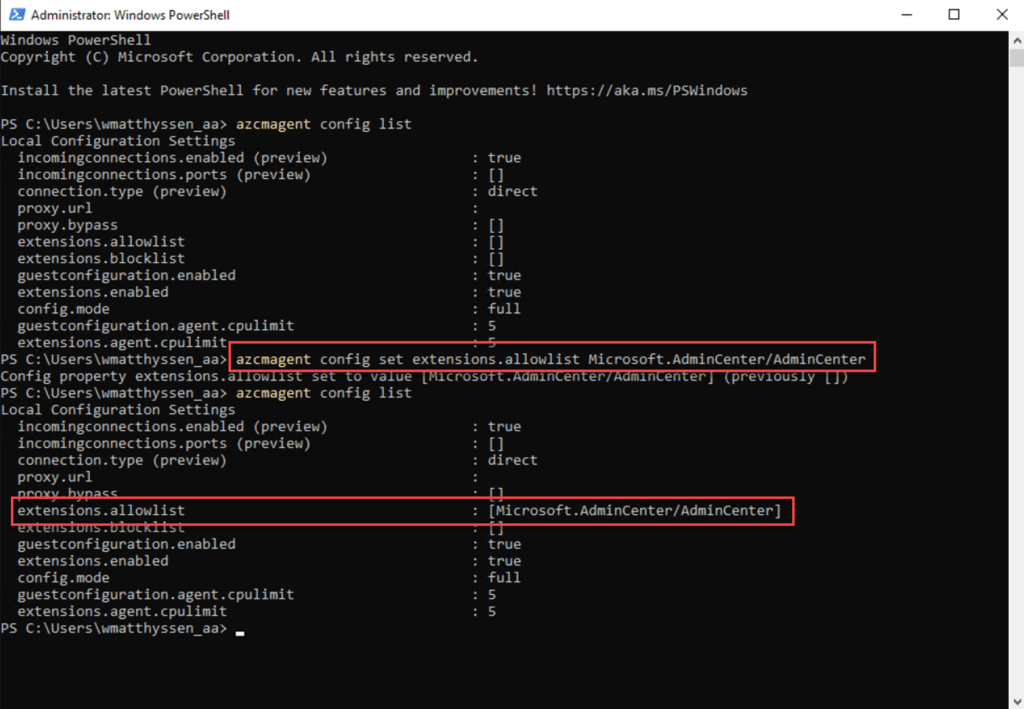Click the first 'azcmagent config list' command

323,124
